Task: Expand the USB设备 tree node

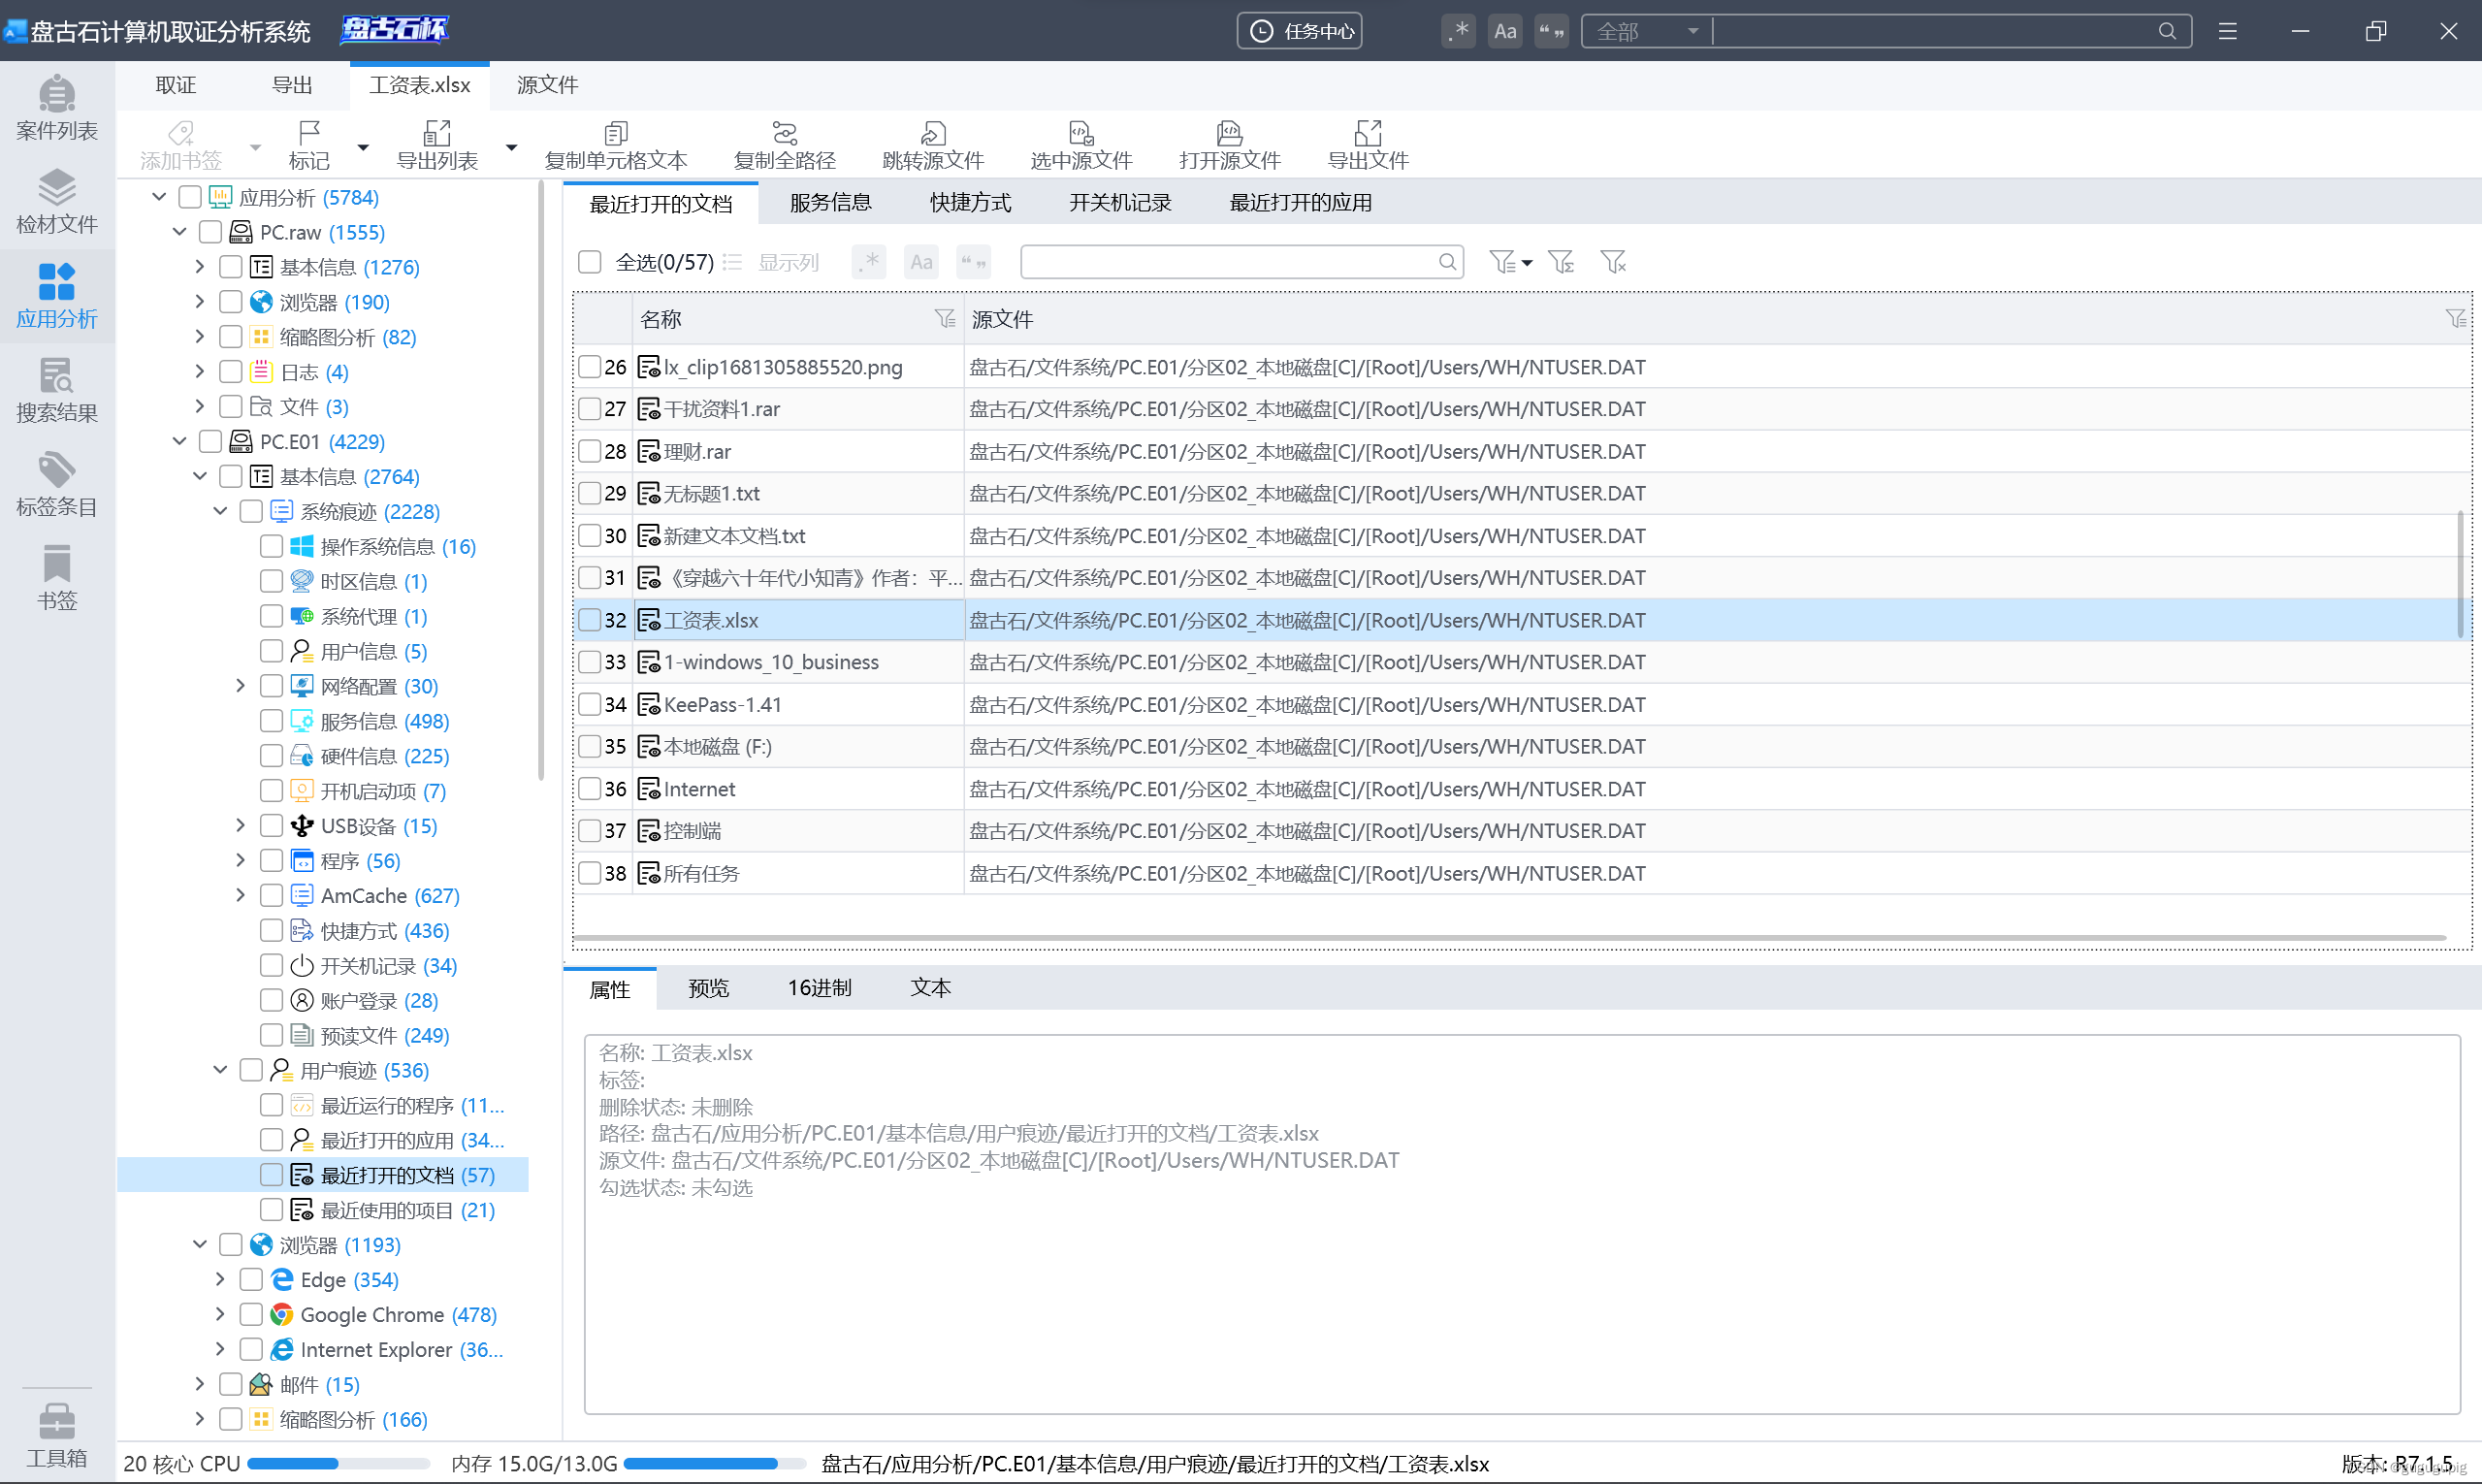Action: click(240, 825)
